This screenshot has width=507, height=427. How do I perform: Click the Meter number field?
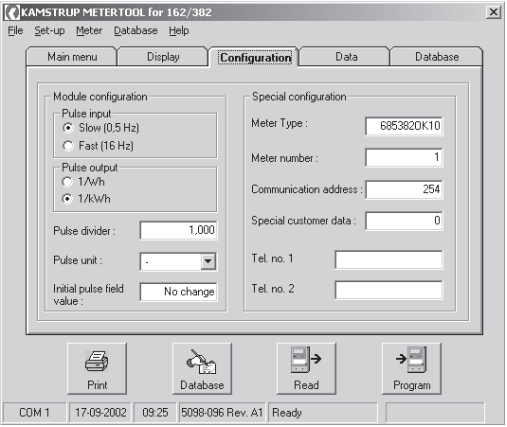[x=404, y=157]
